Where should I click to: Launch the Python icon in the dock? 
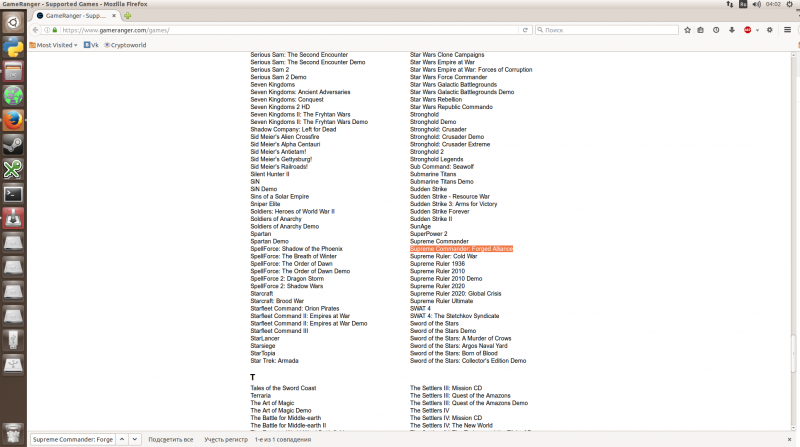click(13, 47)
